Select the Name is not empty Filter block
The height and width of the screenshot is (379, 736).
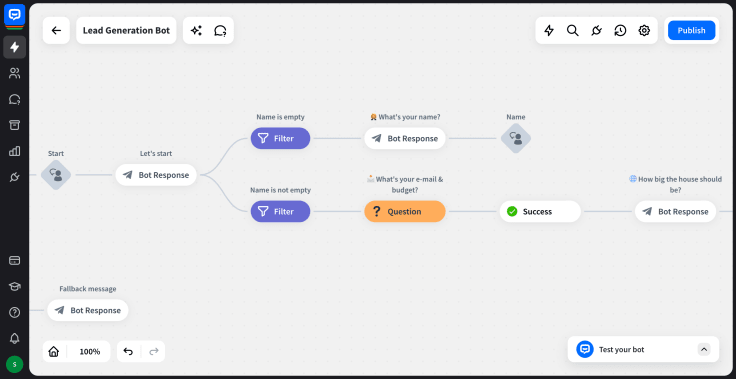pos(280,212)
